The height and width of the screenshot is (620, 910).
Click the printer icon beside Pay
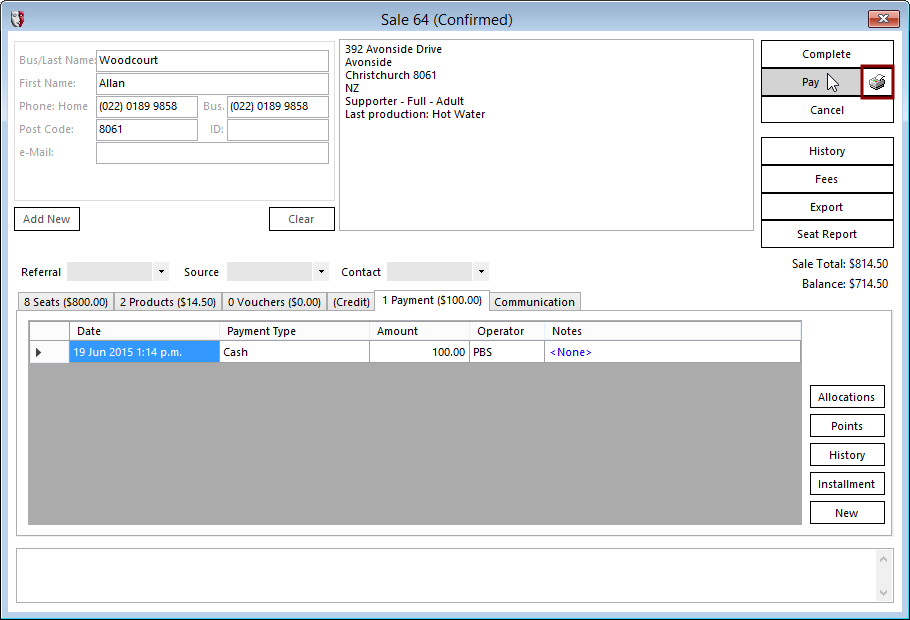(877, 82)
